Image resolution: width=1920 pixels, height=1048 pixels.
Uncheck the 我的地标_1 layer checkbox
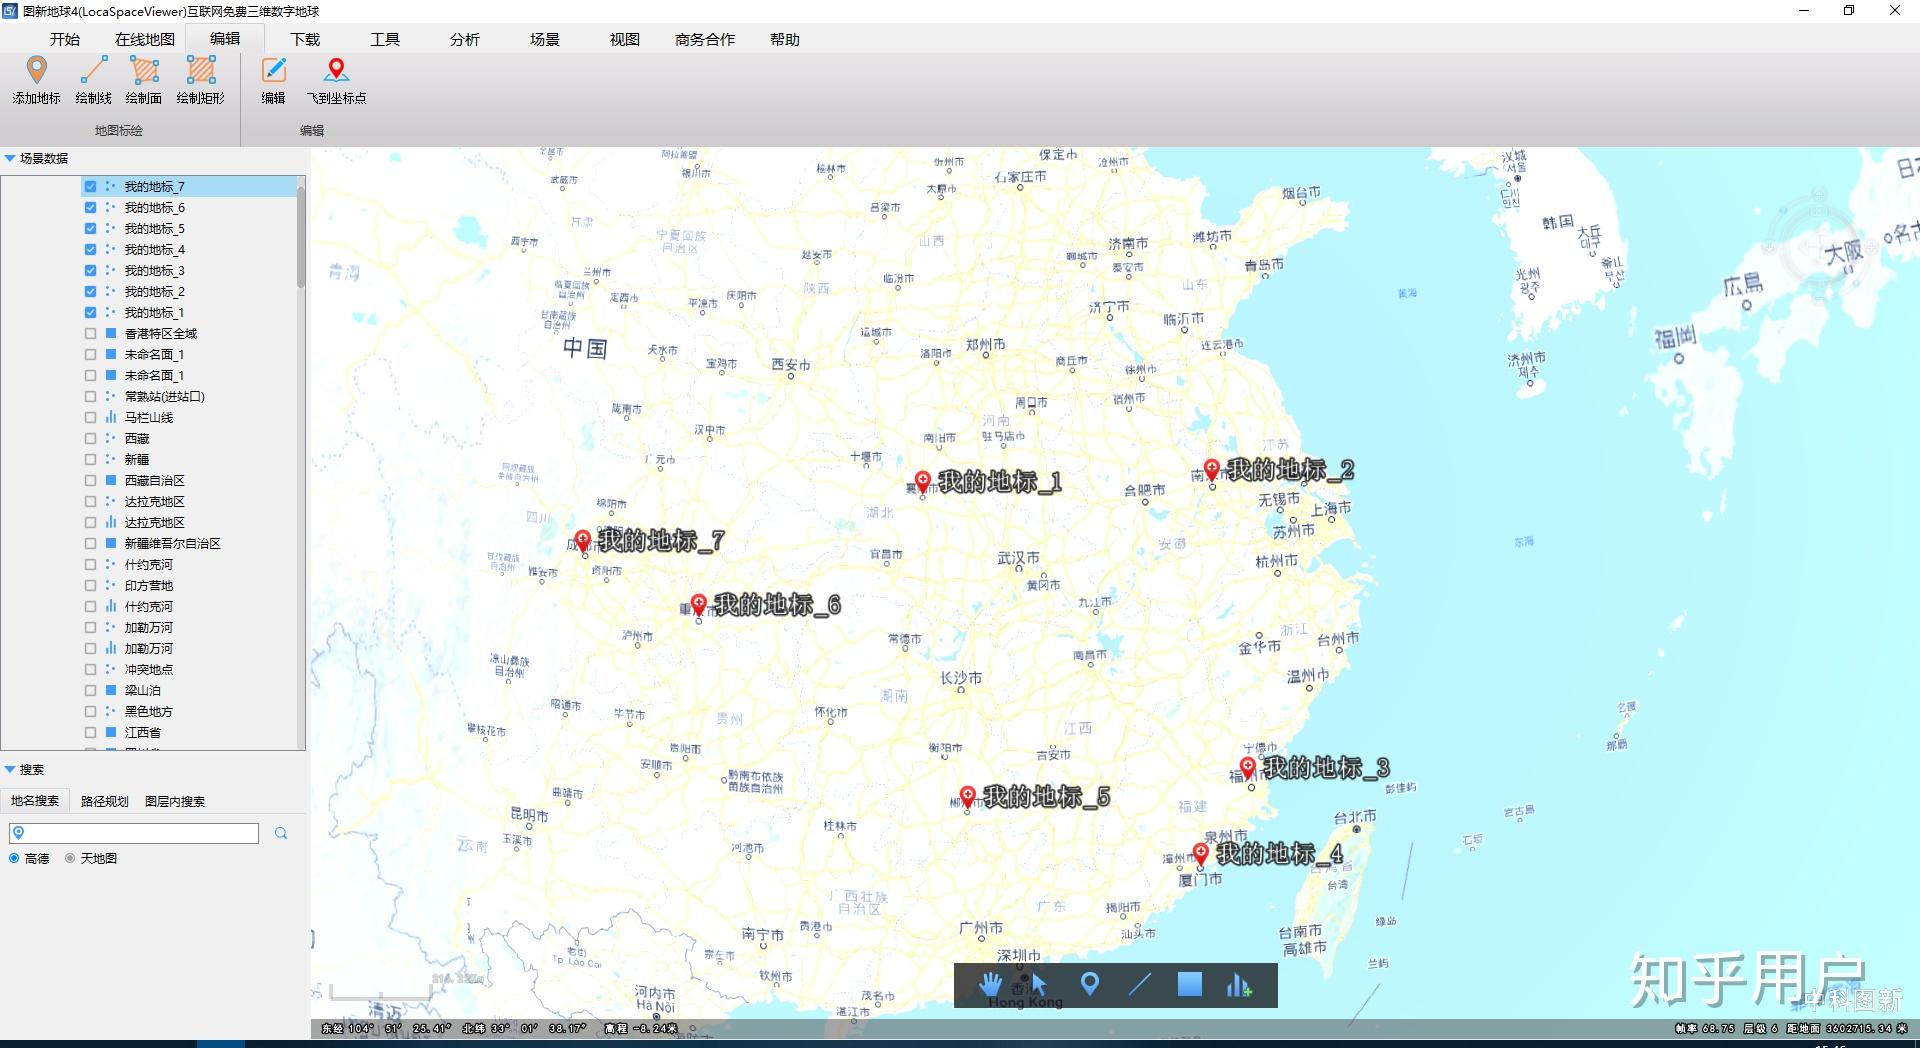pos(90,312)
